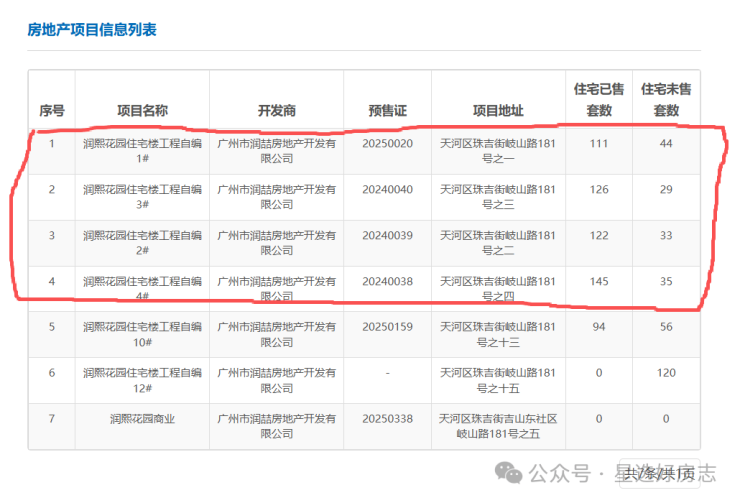Click the 序号 column header

tap(51, 110)
